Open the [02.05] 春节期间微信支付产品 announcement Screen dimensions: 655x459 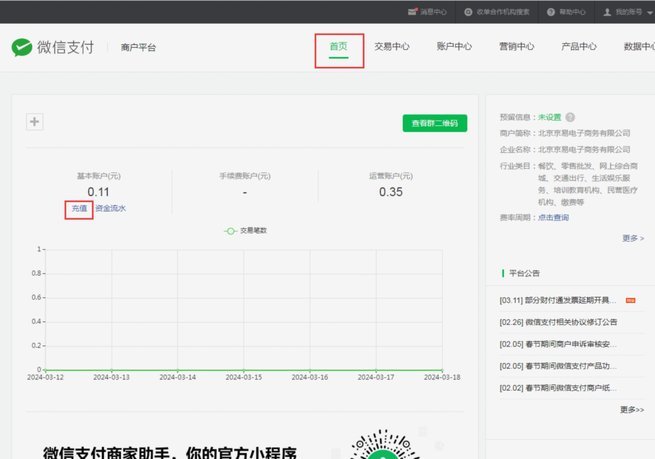(558, 366)
